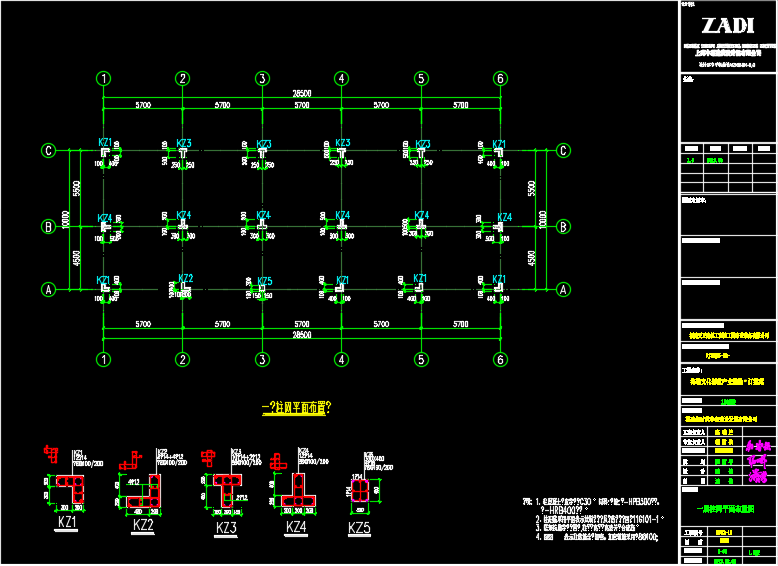Viewport: 778px width, 566px height.
Task: Select the 5500 dimension left of the plan
Action: tap(76, 189)
